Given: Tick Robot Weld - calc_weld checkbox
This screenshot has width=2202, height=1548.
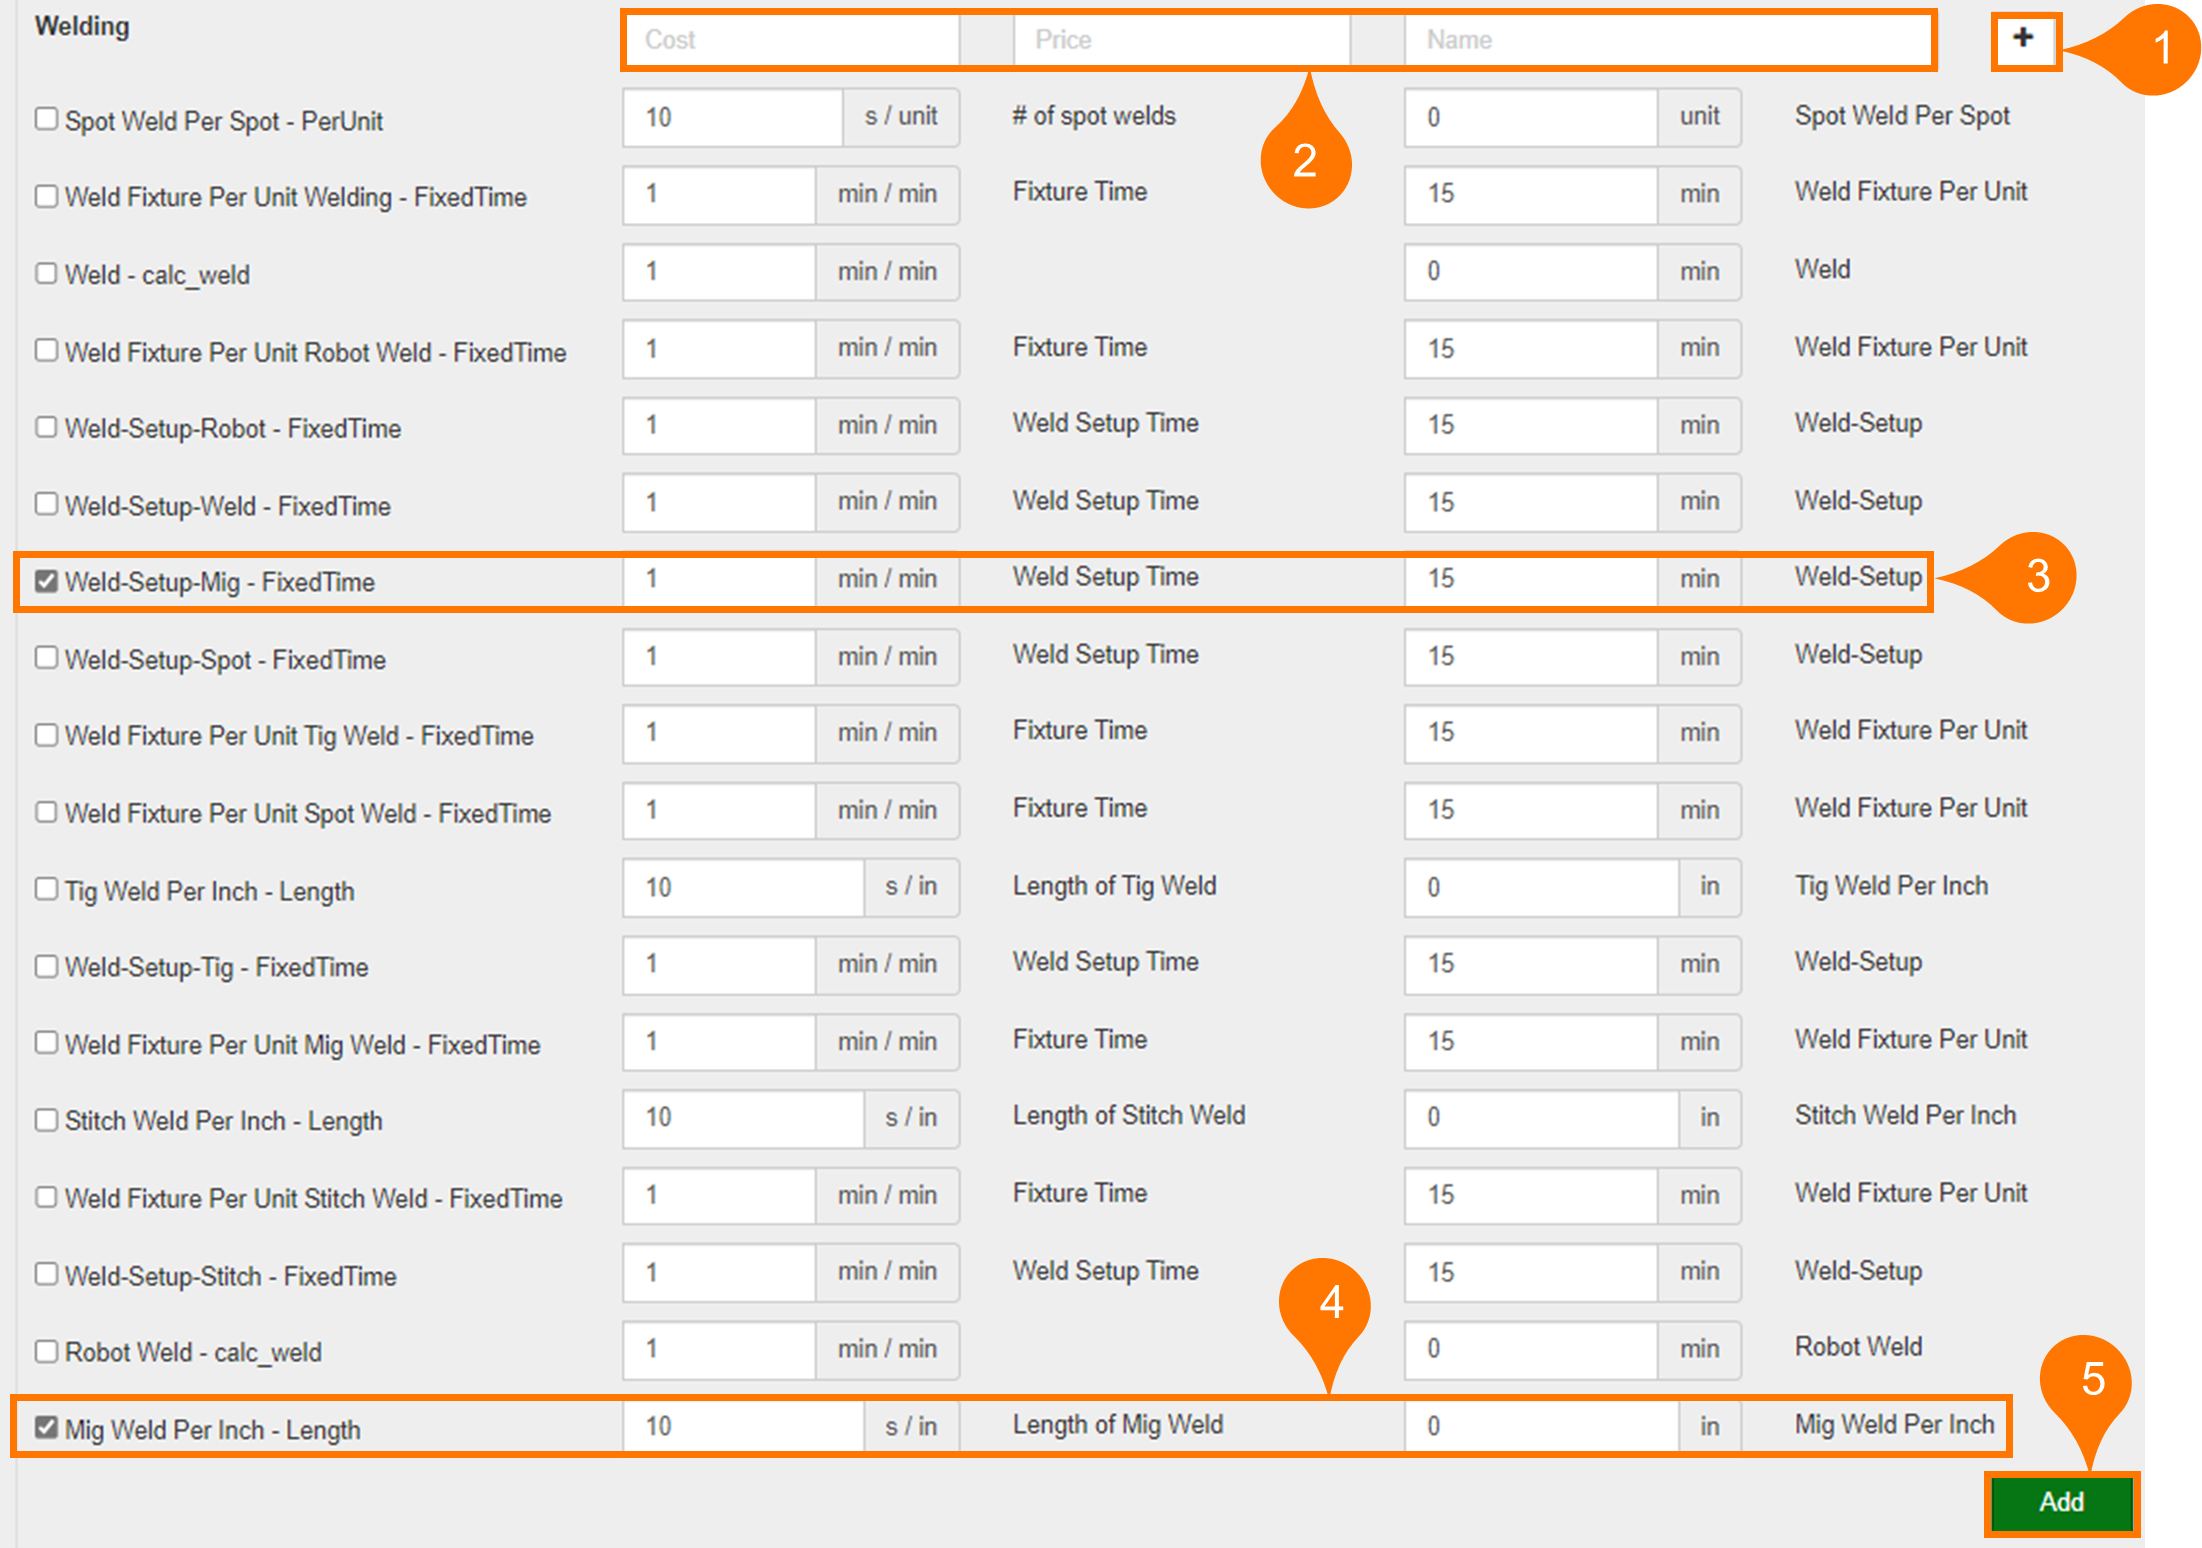Looking at the screenshot, I should pos(46,1351).
